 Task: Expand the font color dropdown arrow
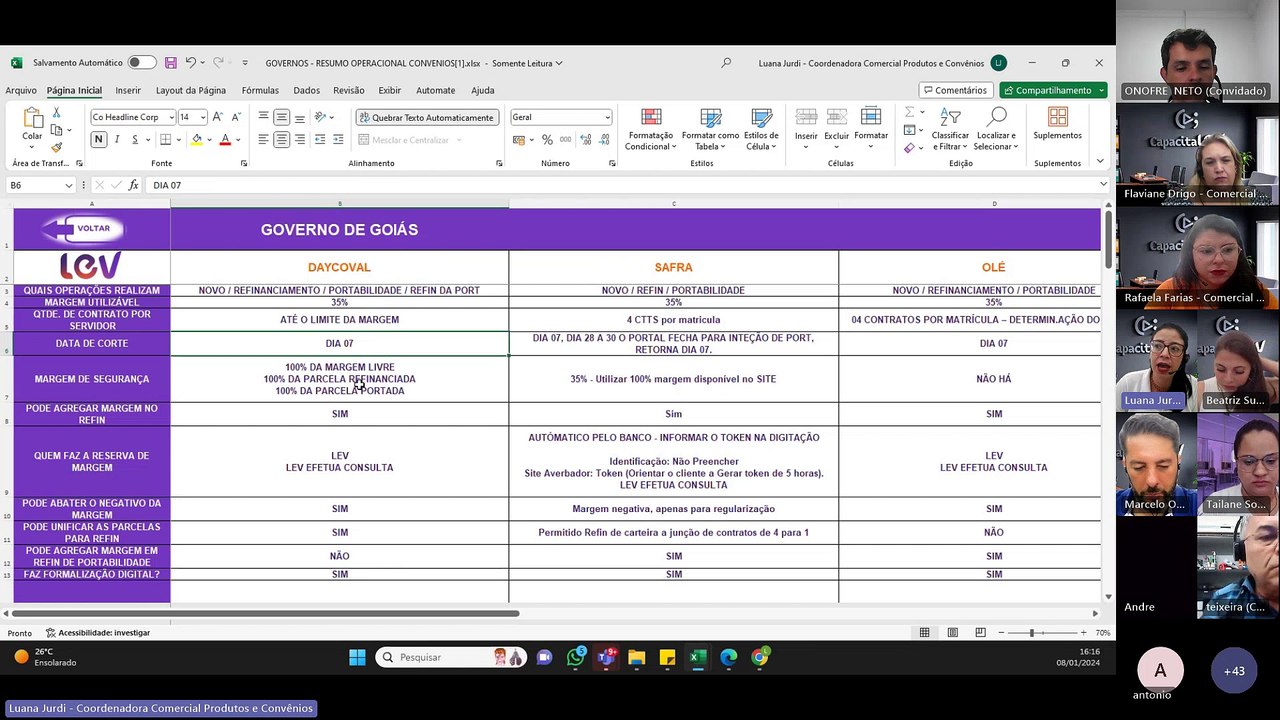click(x=238, y=140)
